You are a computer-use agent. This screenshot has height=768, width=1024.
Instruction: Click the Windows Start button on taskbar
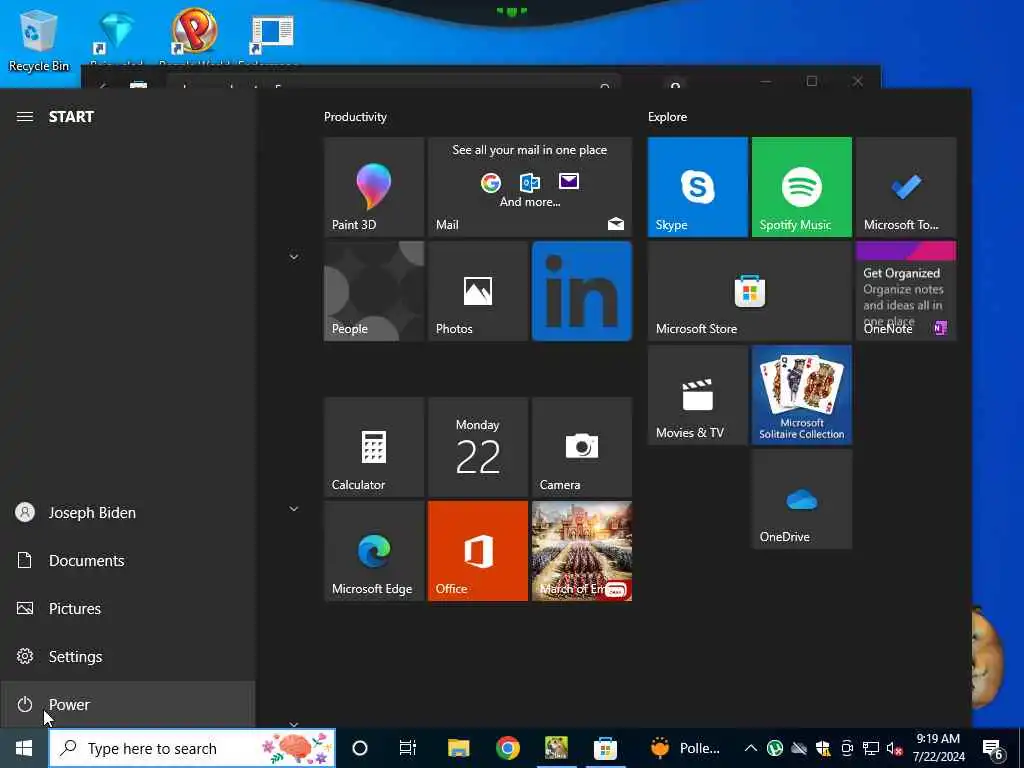(24, 748)
